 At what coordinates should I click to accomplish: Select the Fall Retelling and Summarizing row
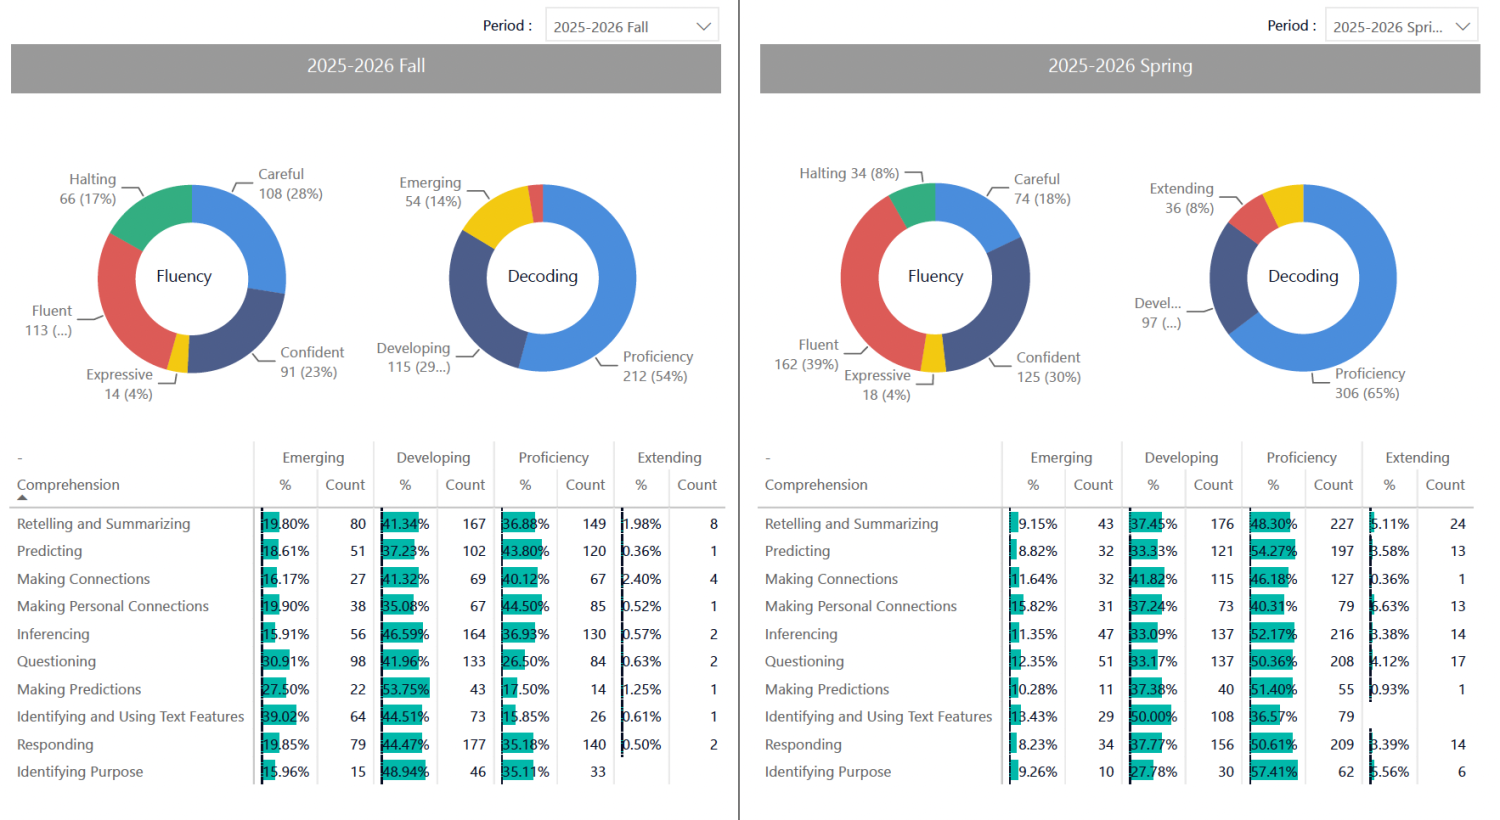point(367,524)
